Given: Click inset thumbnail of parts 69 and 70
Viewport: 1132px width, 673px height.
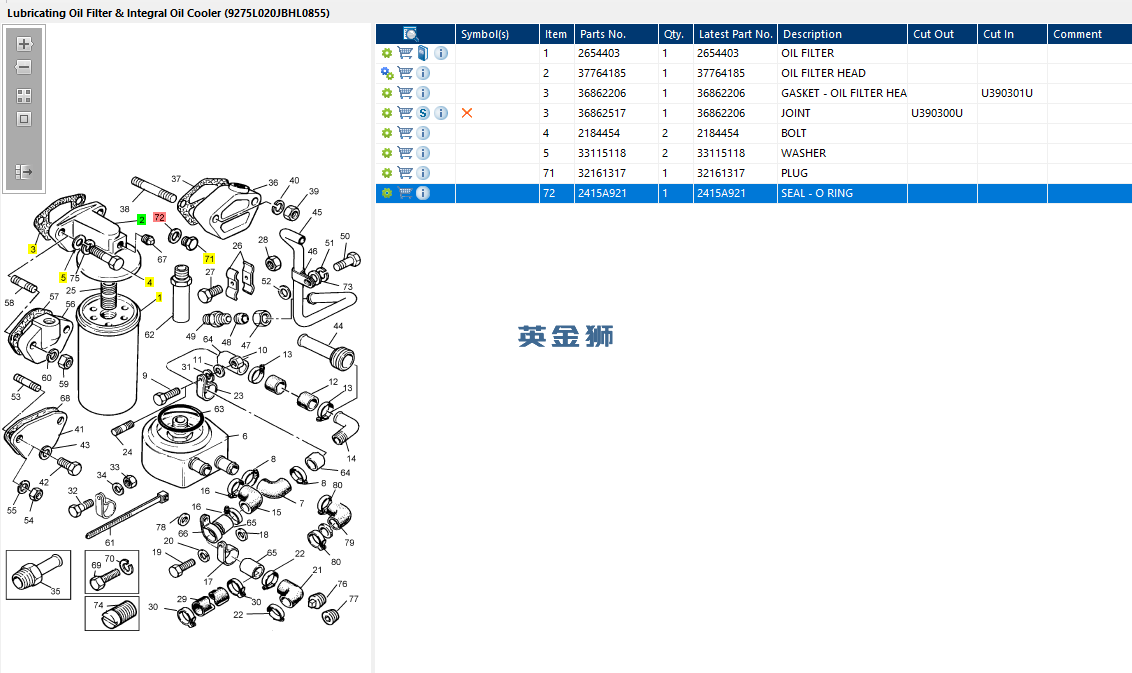Looking at the screenshot, I should [112, 572].
